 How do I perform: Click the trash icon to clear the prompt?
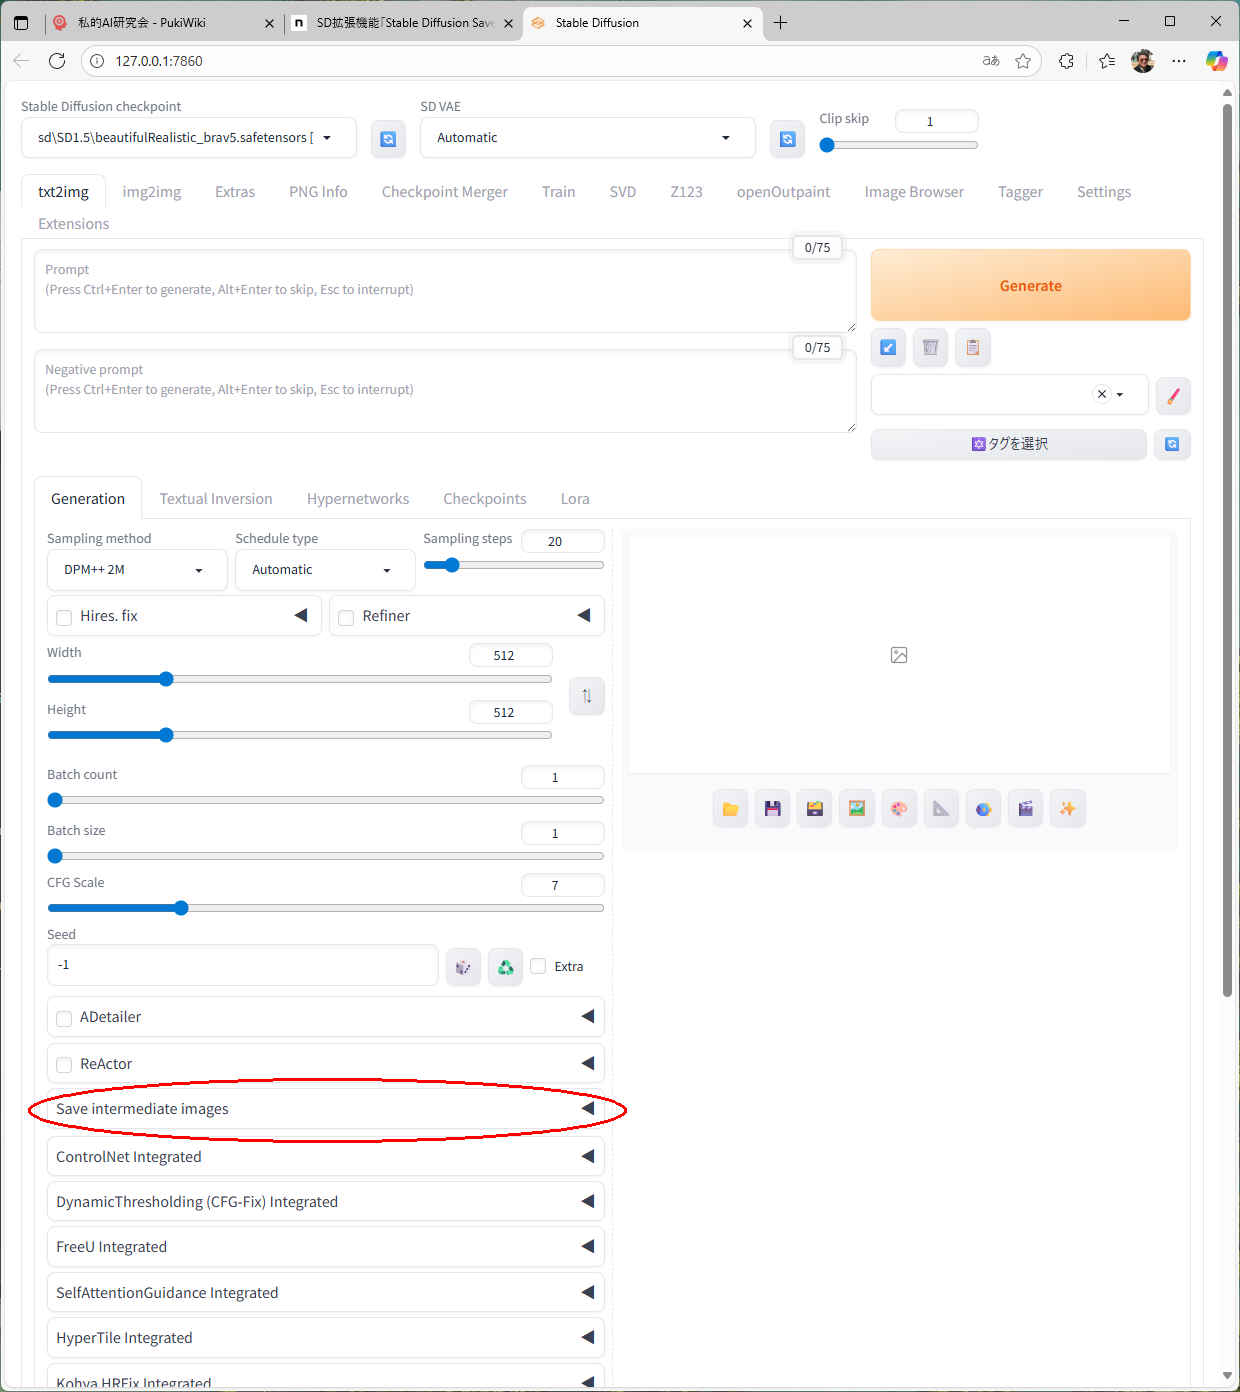[930, 348]
